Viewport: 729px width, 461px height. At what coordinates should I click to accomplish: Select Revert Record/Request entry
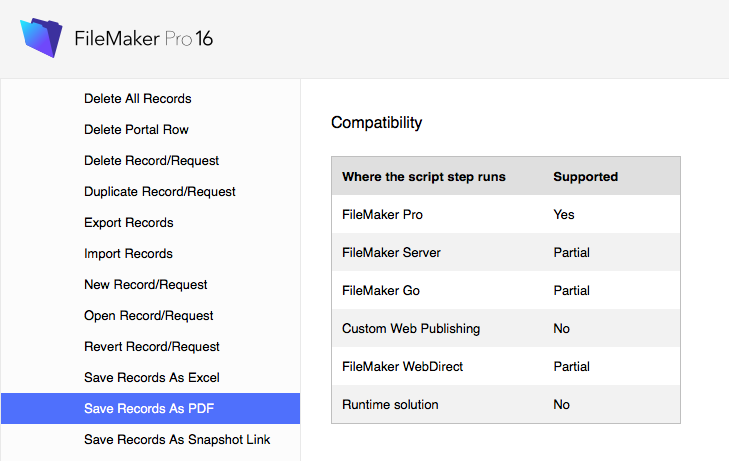pyautogui.click(x=152, y=347)
